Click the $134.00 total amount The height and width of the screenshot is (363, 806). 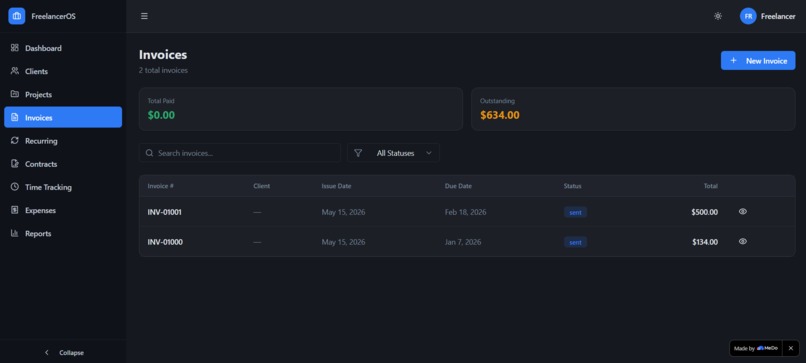click(705, 242)
